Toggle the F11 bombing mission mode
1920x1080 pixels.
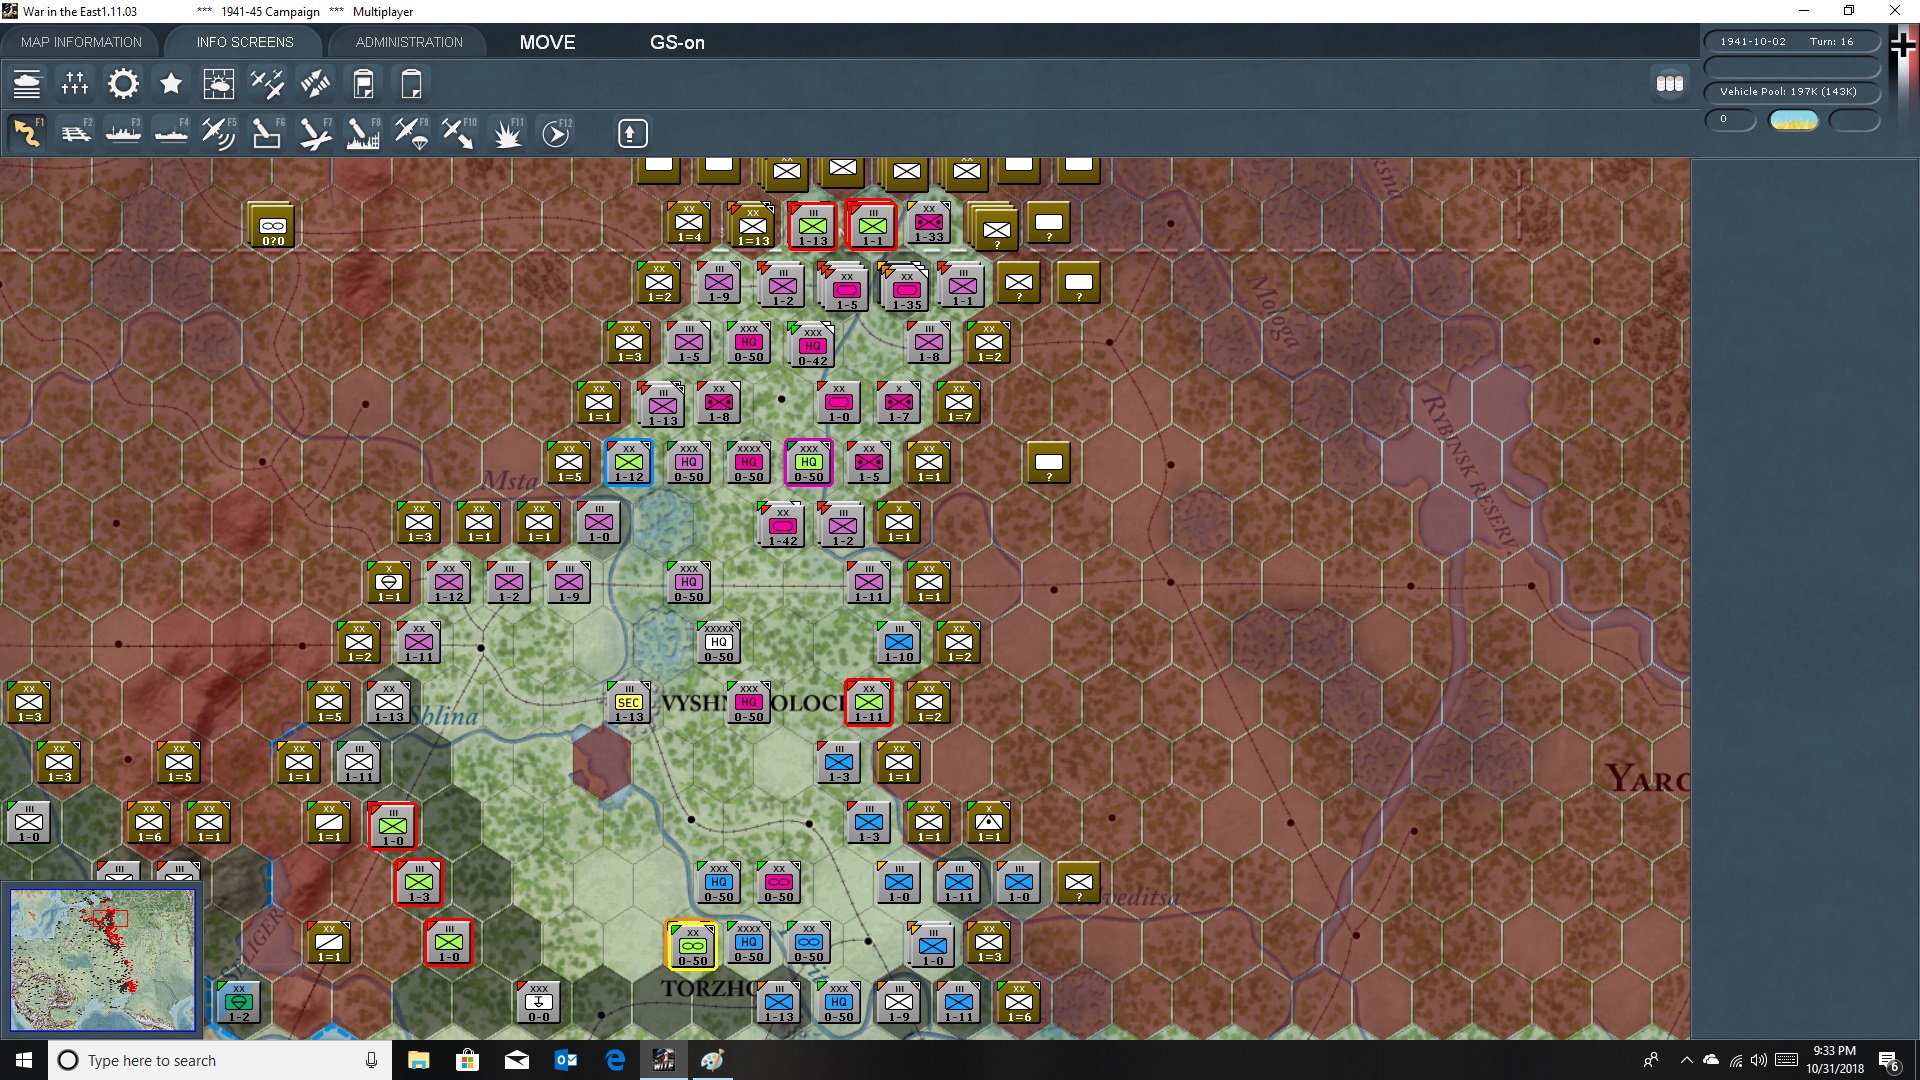click(x=508, y=133)
